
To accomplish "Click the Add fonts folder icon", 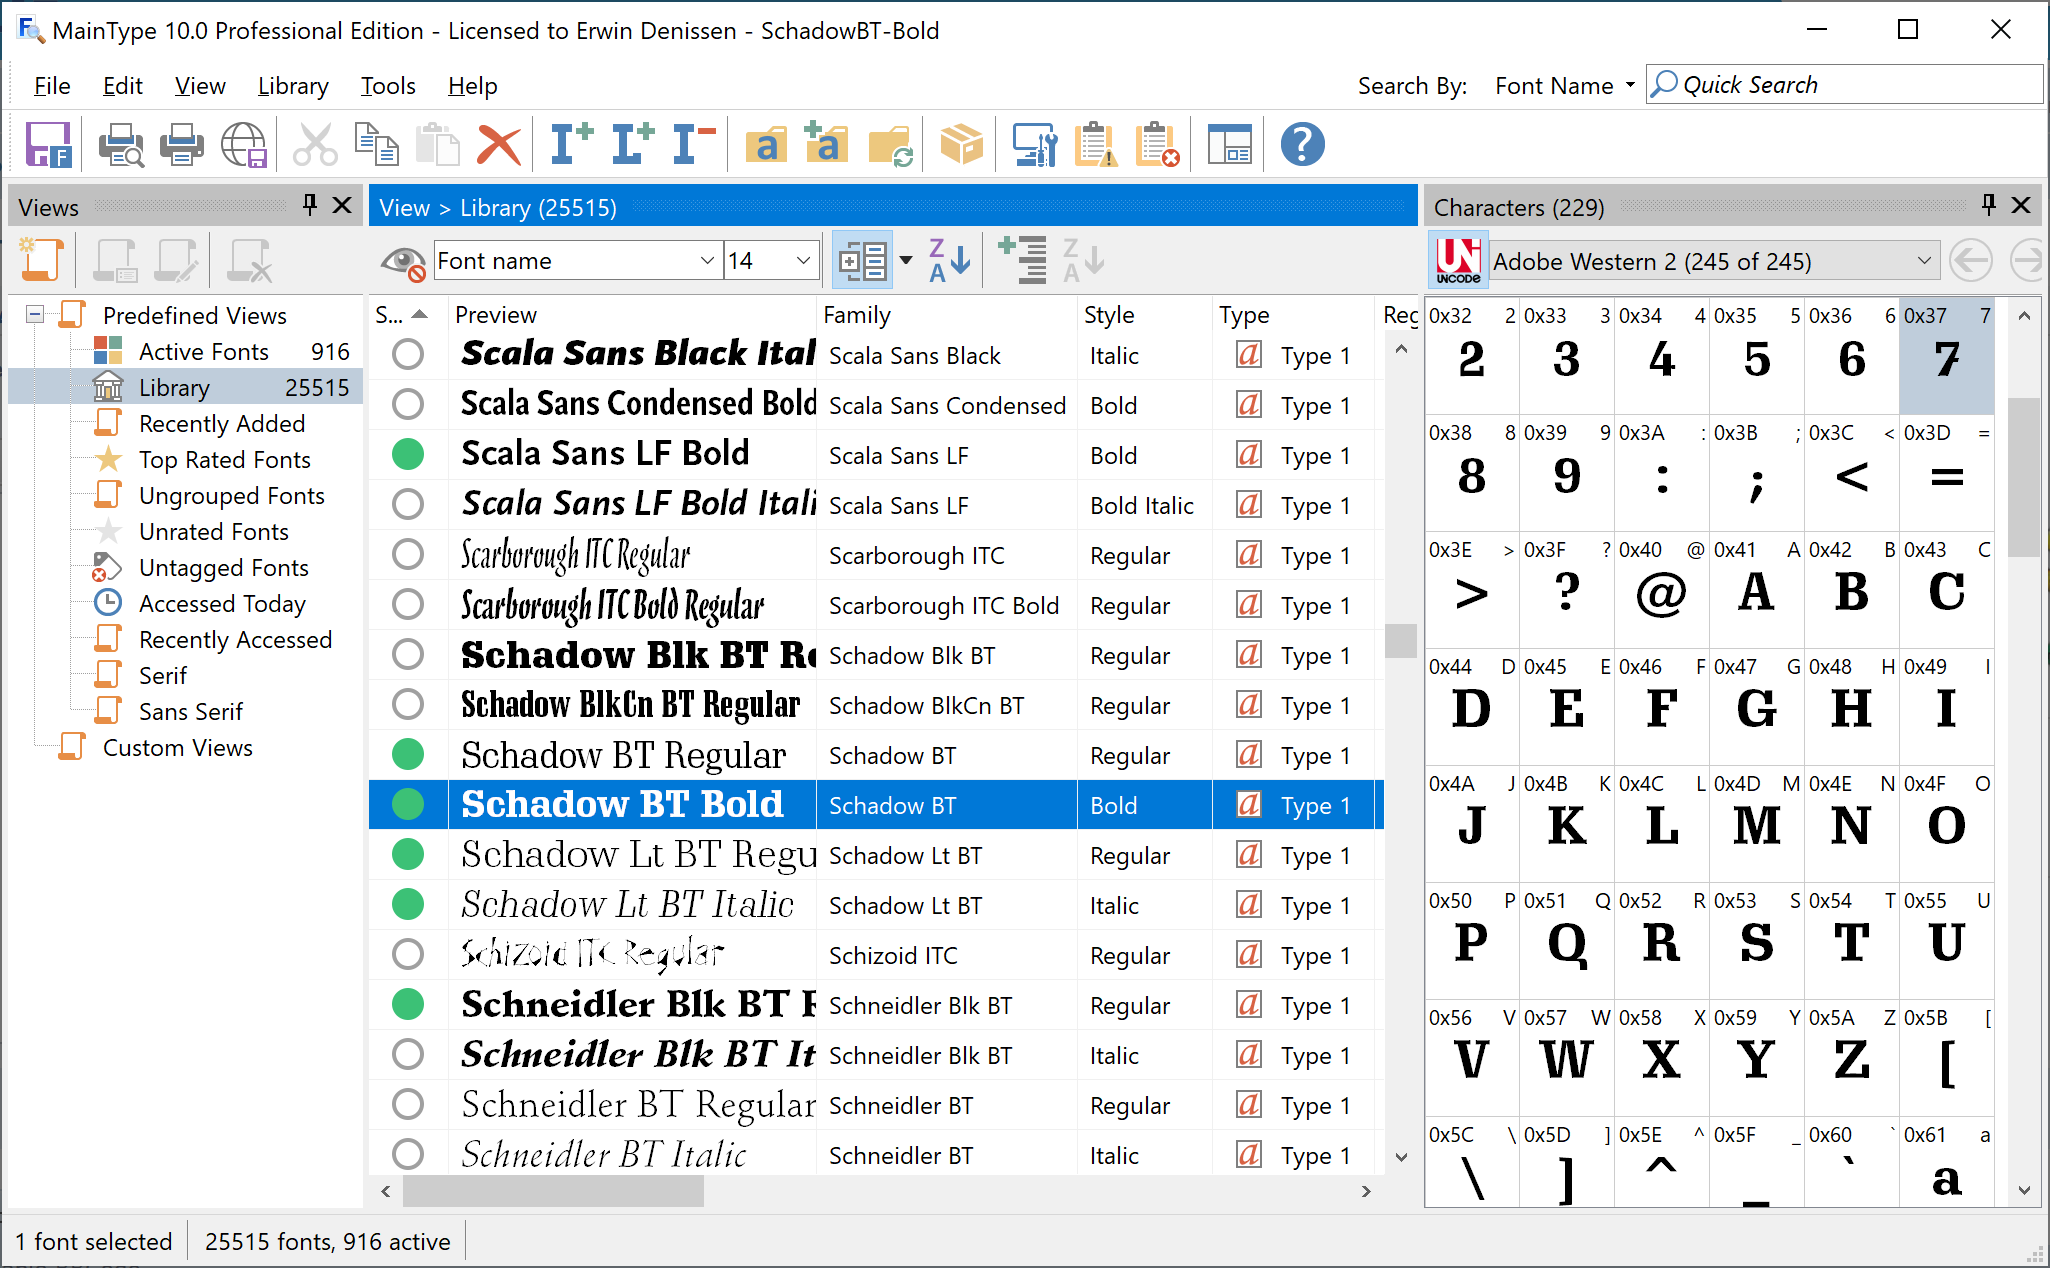I will 826,145.
